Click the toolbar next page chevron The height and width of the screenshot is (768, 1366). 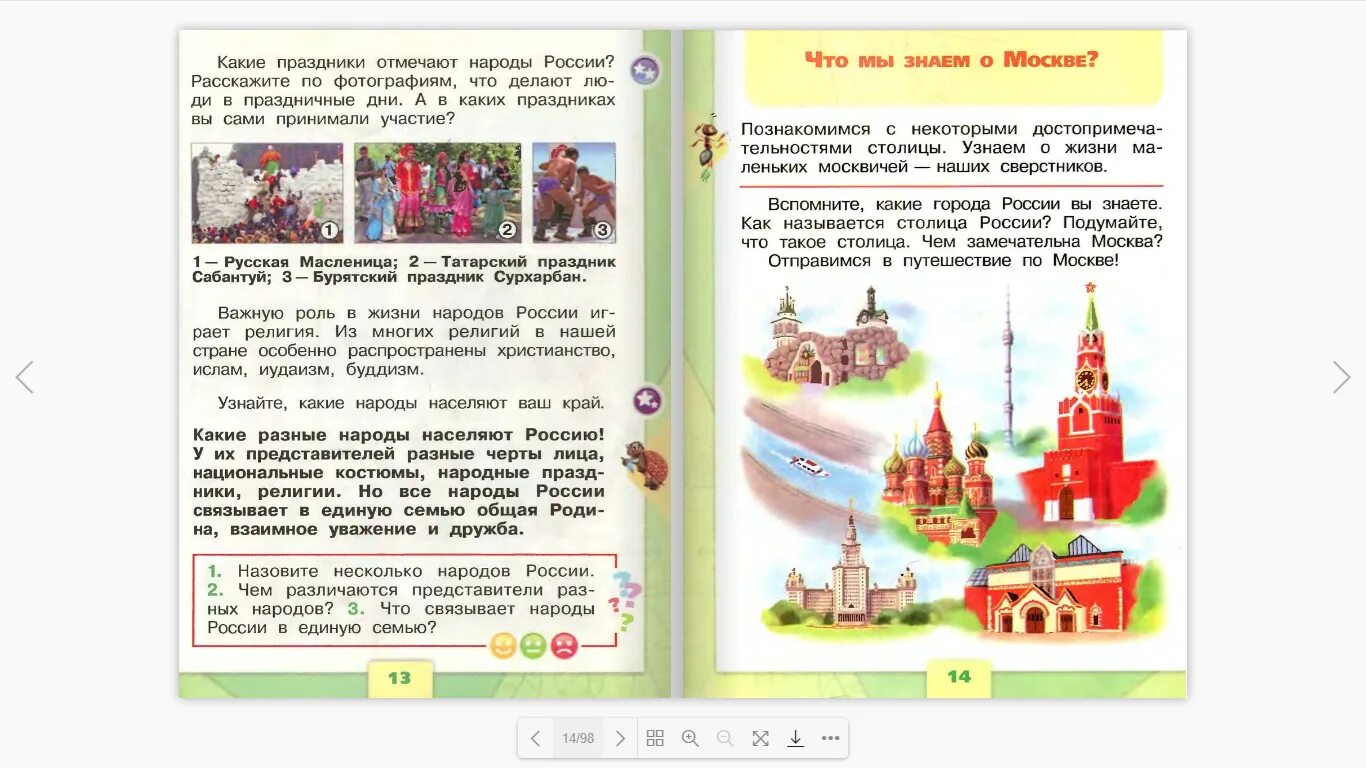tap(620, 738)
